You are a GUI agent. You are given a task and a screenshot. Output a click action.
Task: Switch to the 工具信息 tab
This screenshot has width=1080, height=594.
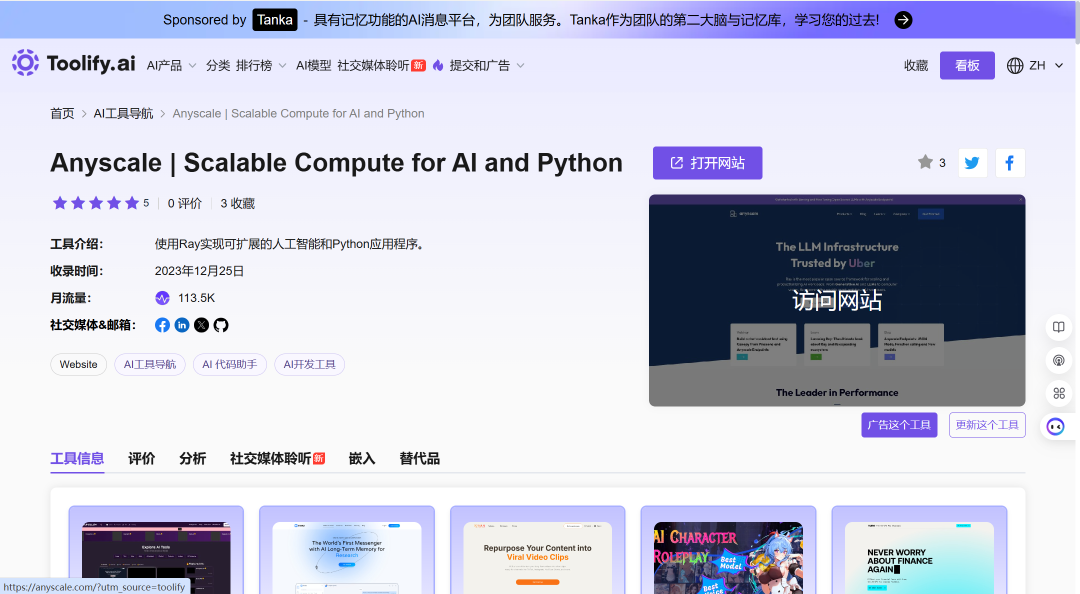click(x=77, y=459)
